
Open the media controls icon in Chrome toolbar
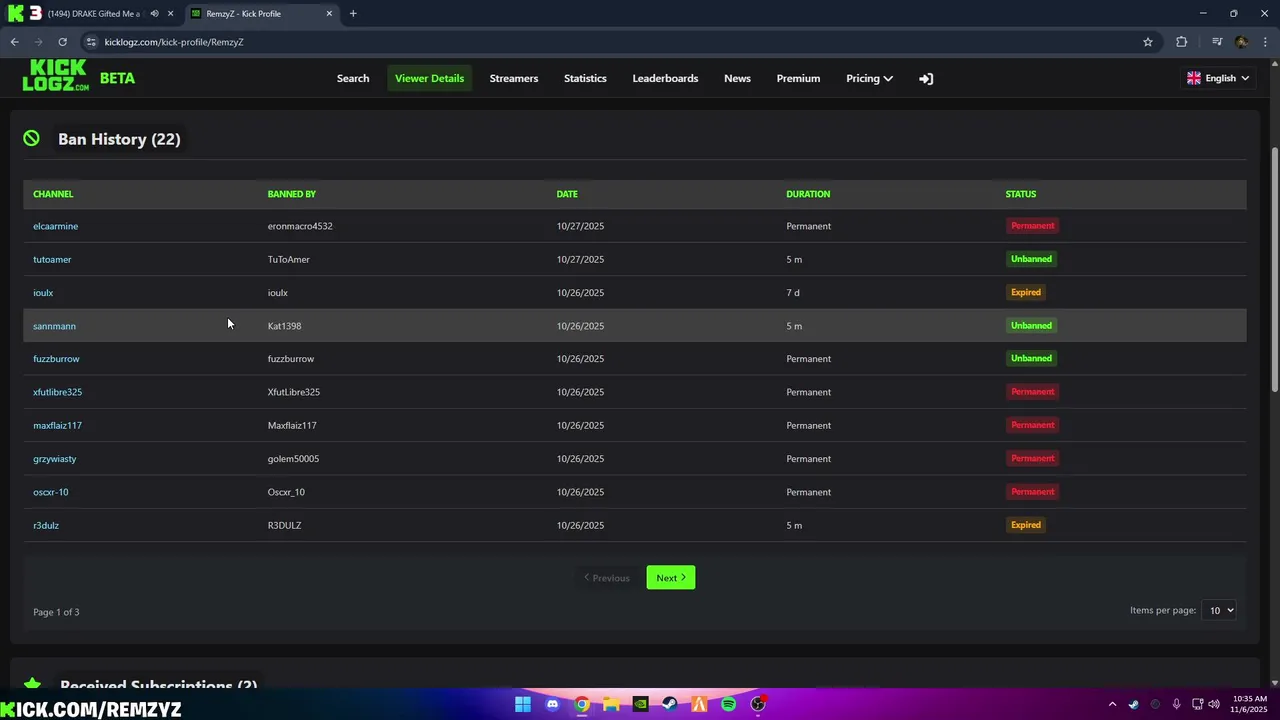point(1217,42)
